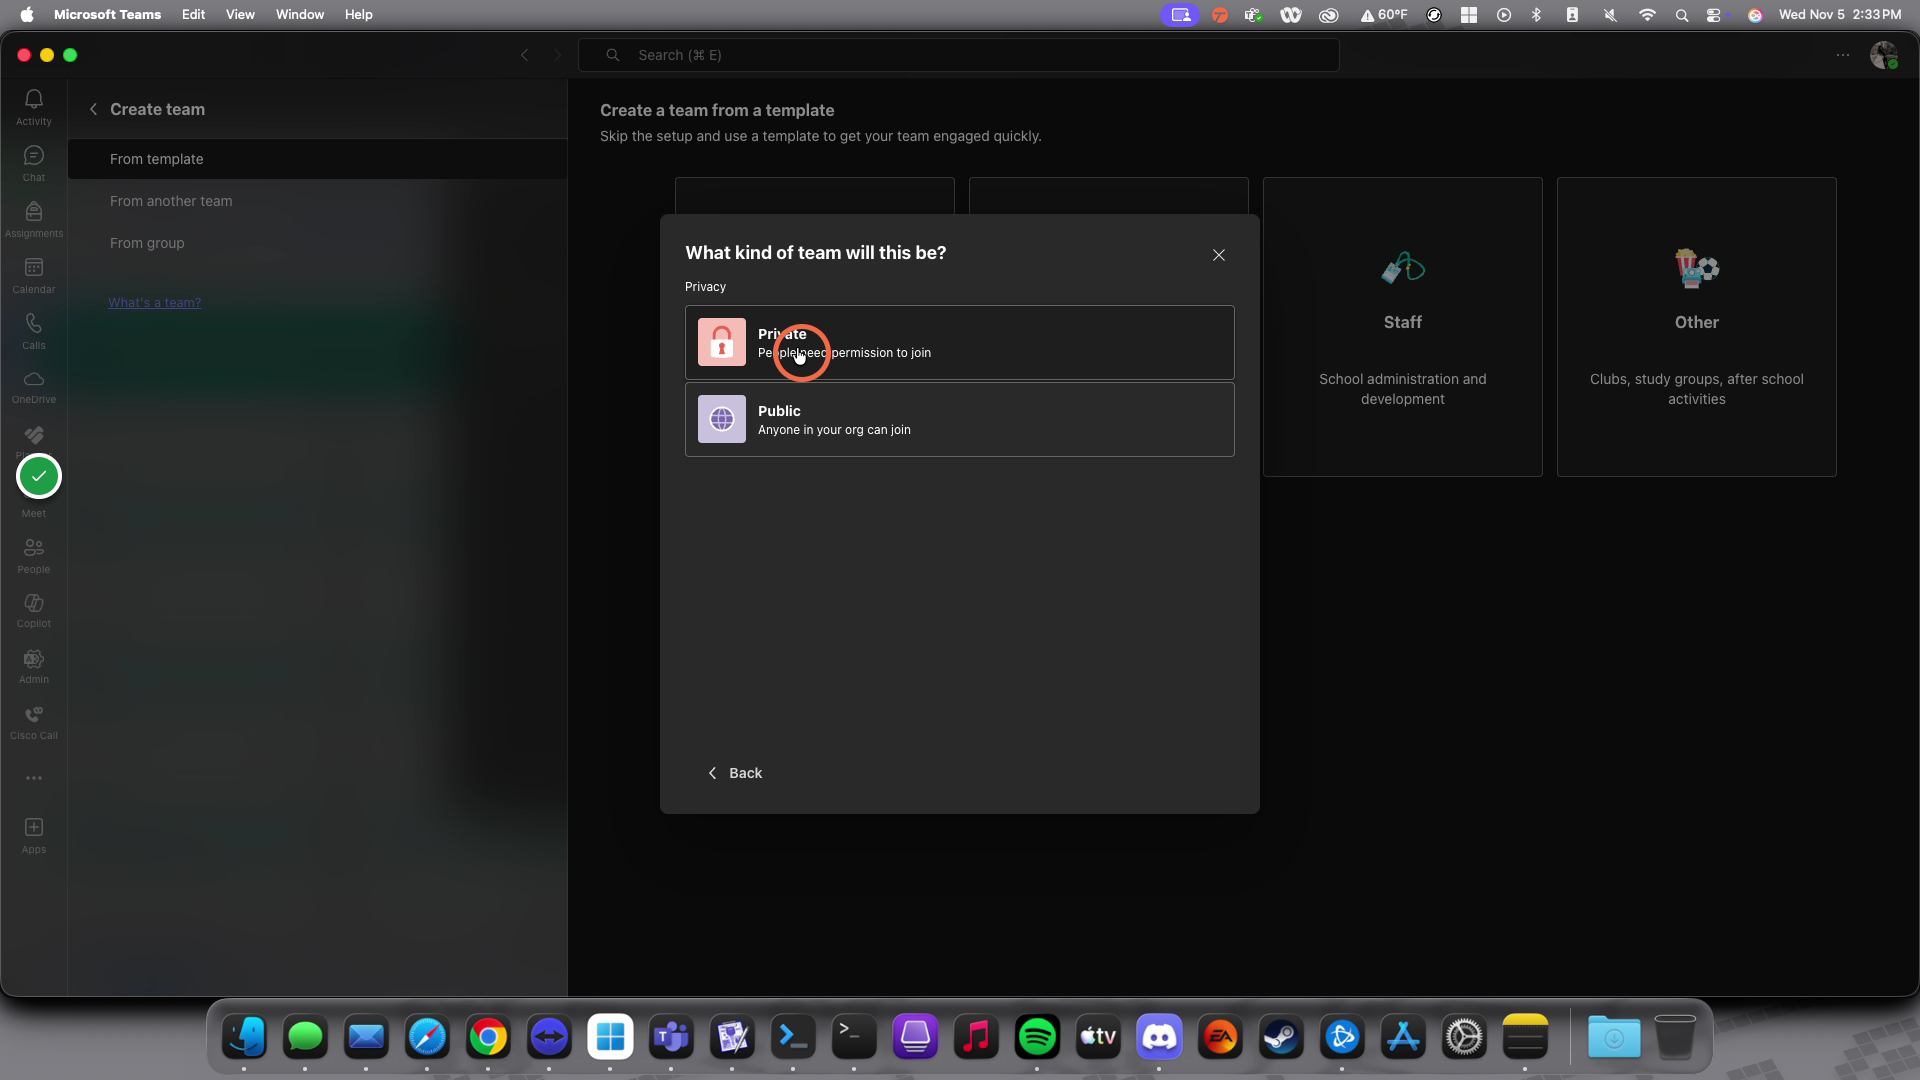Open the Edit menu
The image size is (1920, 1080).
point(193,14)
